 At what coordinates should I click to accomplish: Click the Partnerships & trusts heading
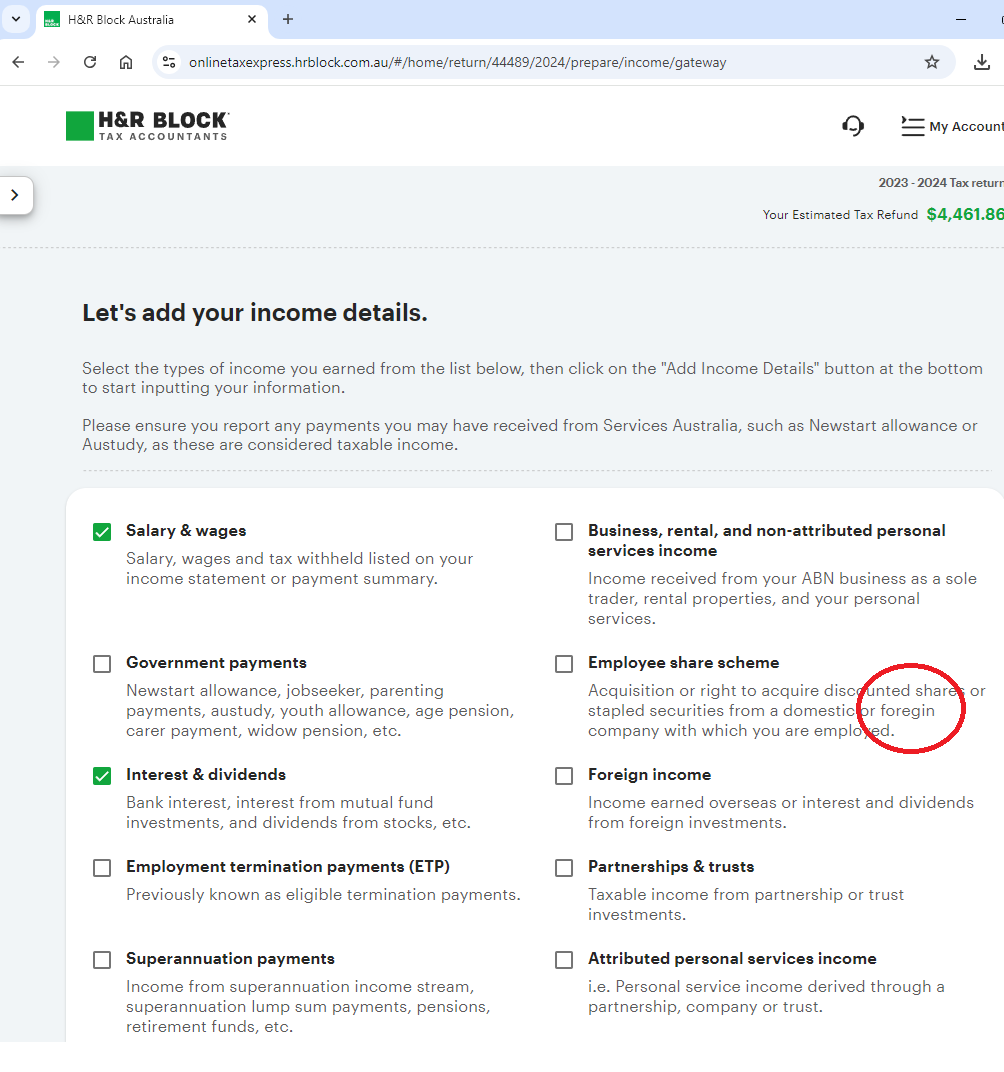coord(671,866)
